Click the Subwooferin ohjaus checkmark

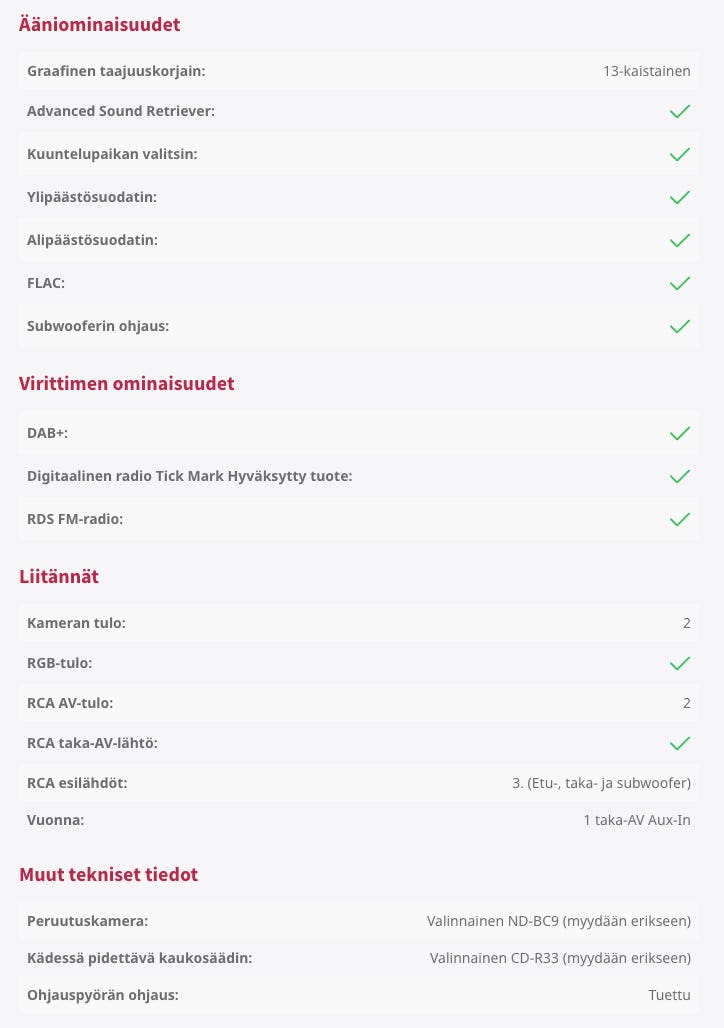pyautogui.click(x=680, y=326)
